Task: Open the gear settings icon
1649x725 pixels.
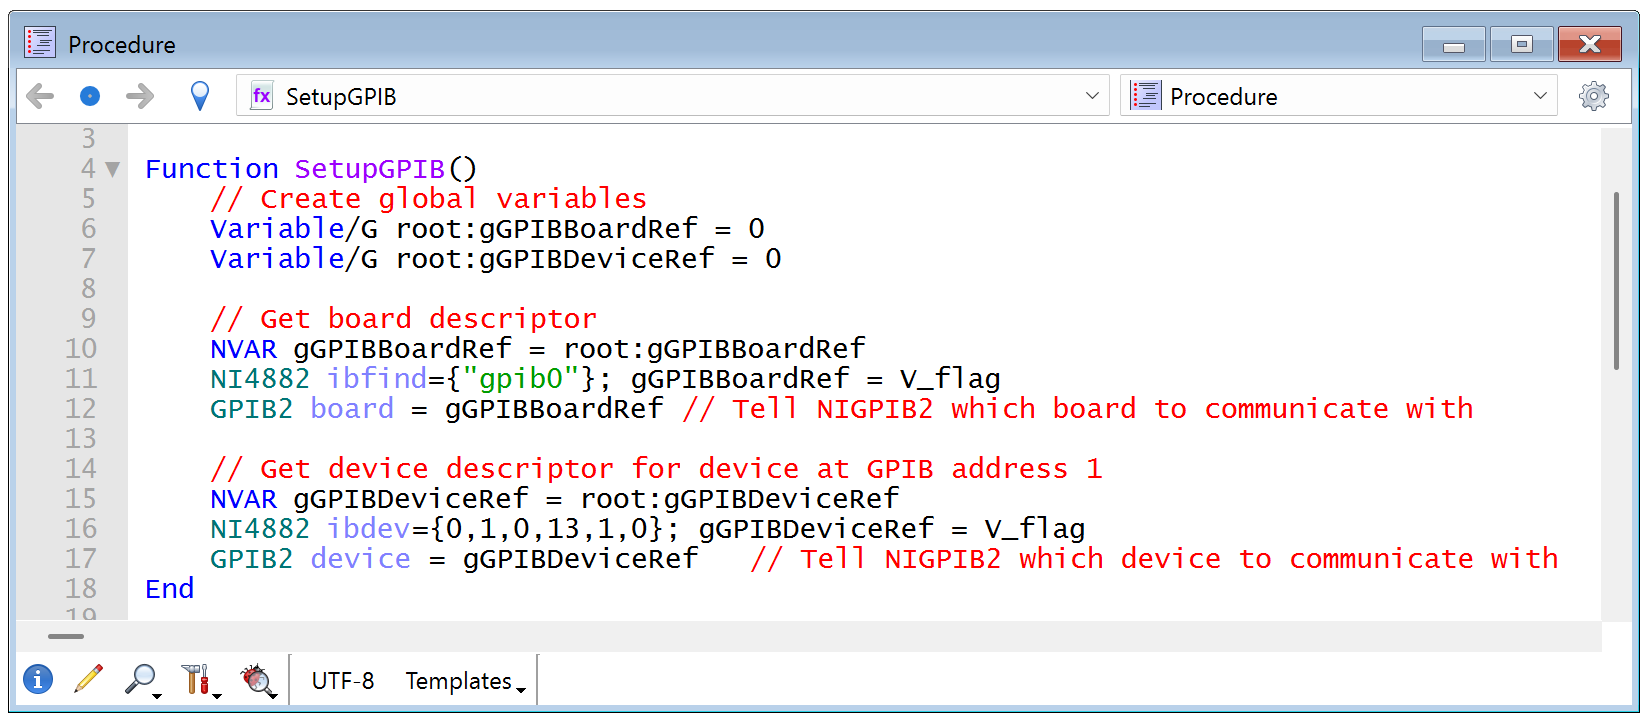Action: (x=1593, y=96)
